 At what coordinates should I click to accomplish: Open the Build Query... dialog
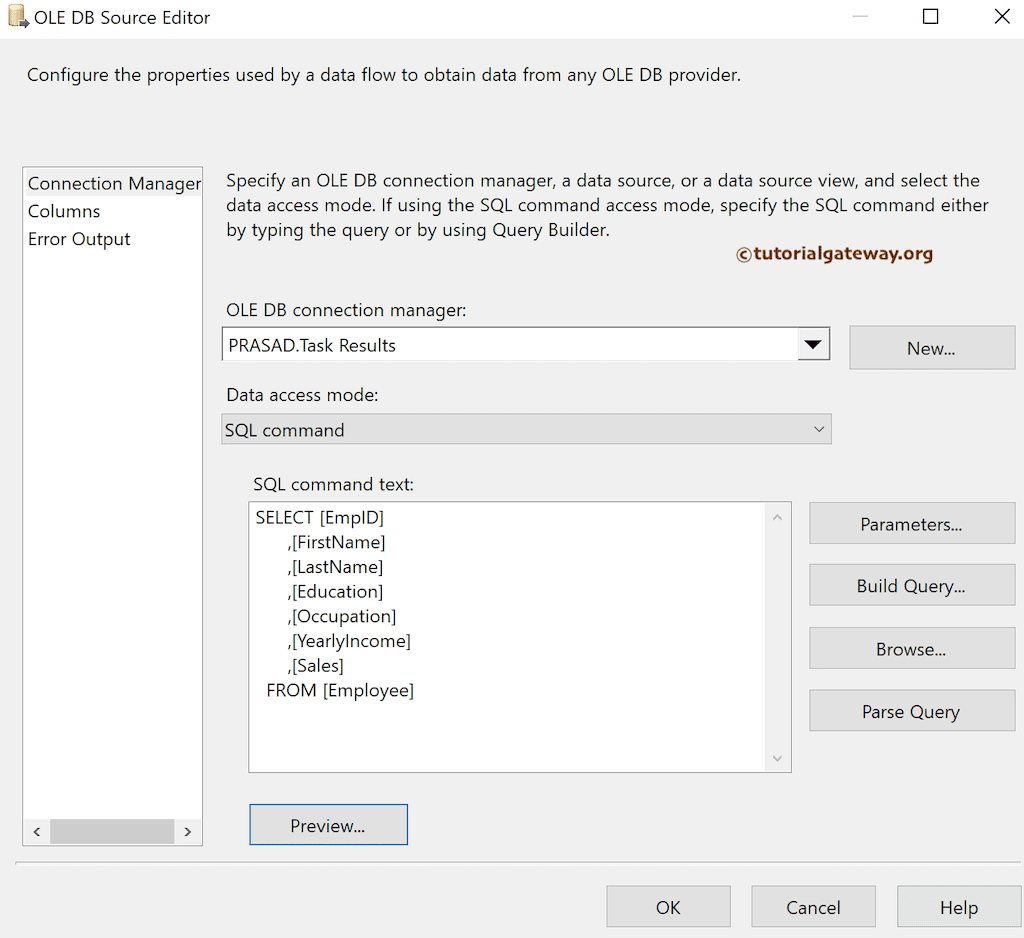tap(911, 585)
